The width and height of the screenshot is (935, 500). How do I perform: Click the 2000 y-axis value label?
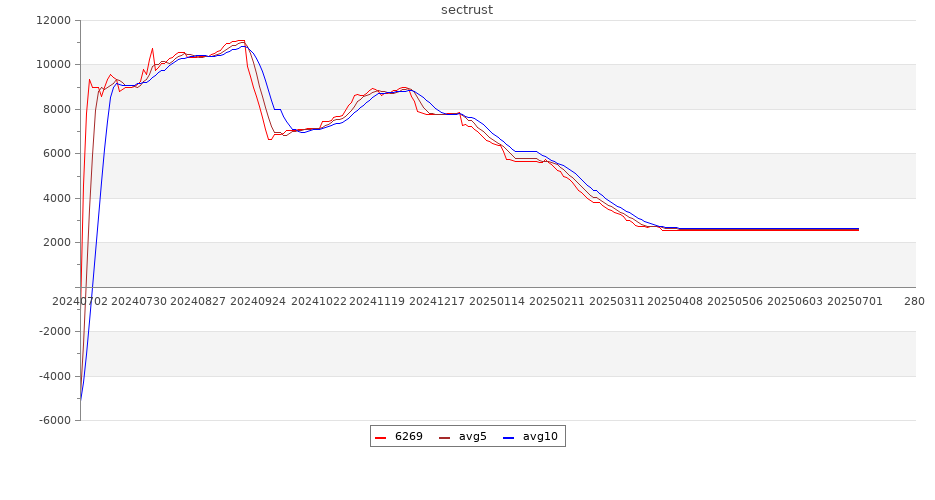pyautogui.click(x=56, y=243)
